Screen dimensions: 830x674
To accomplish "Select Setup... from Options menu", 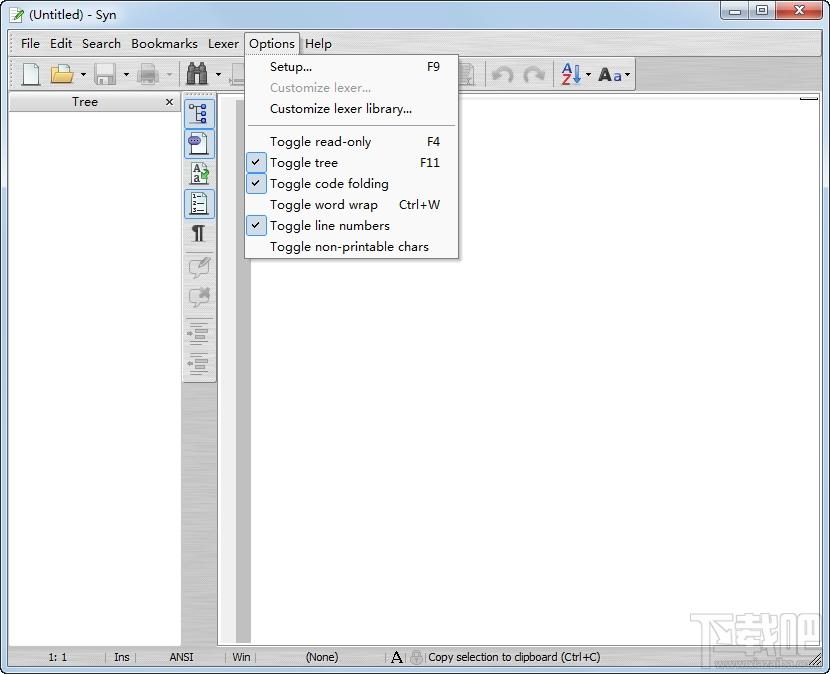I will tap(291, 67).
